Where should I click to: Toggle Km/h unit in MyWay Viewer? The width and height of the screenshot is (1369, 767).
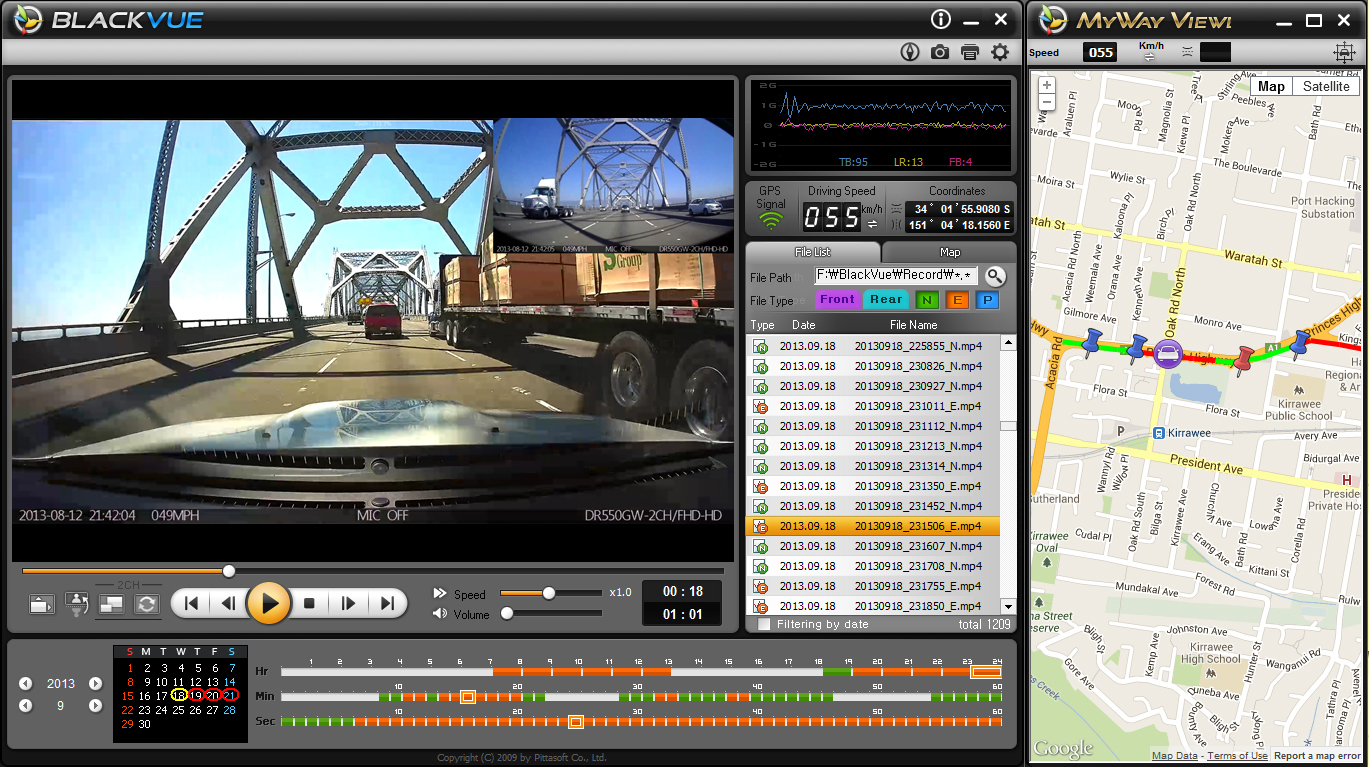point(1150,58)
